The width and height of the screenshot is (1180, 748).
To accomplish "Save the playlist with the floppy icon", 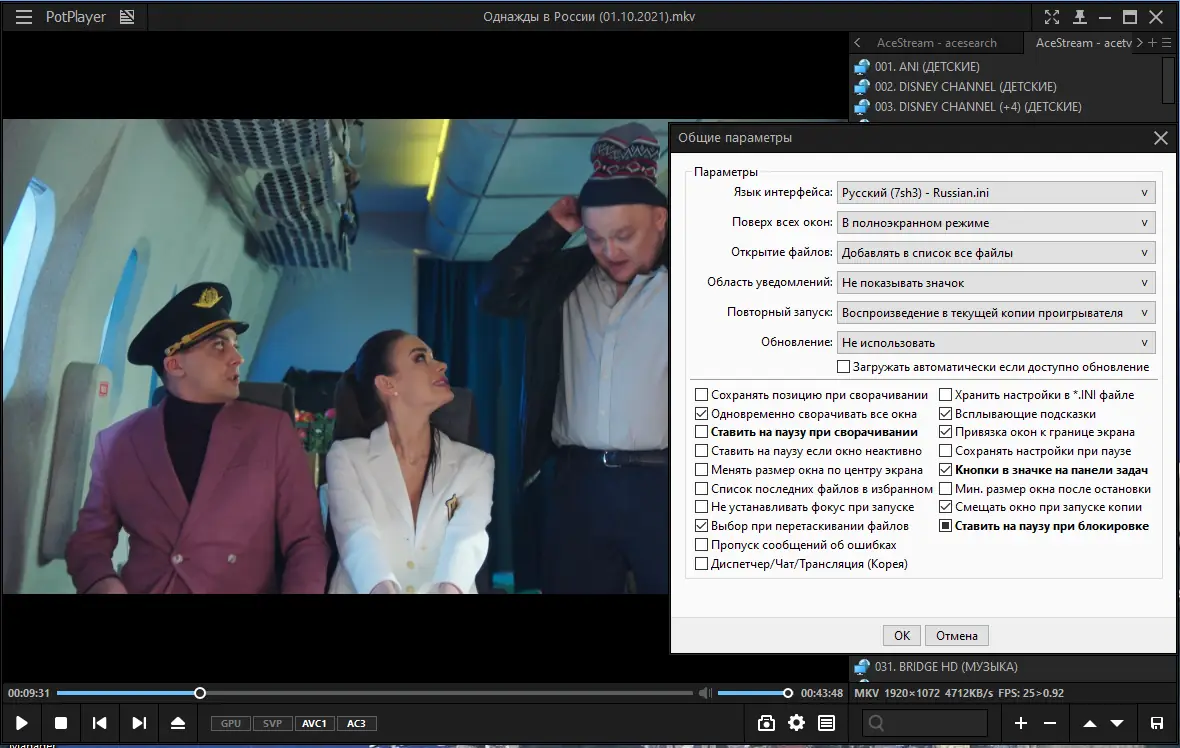I will [x=1157, y=723].
